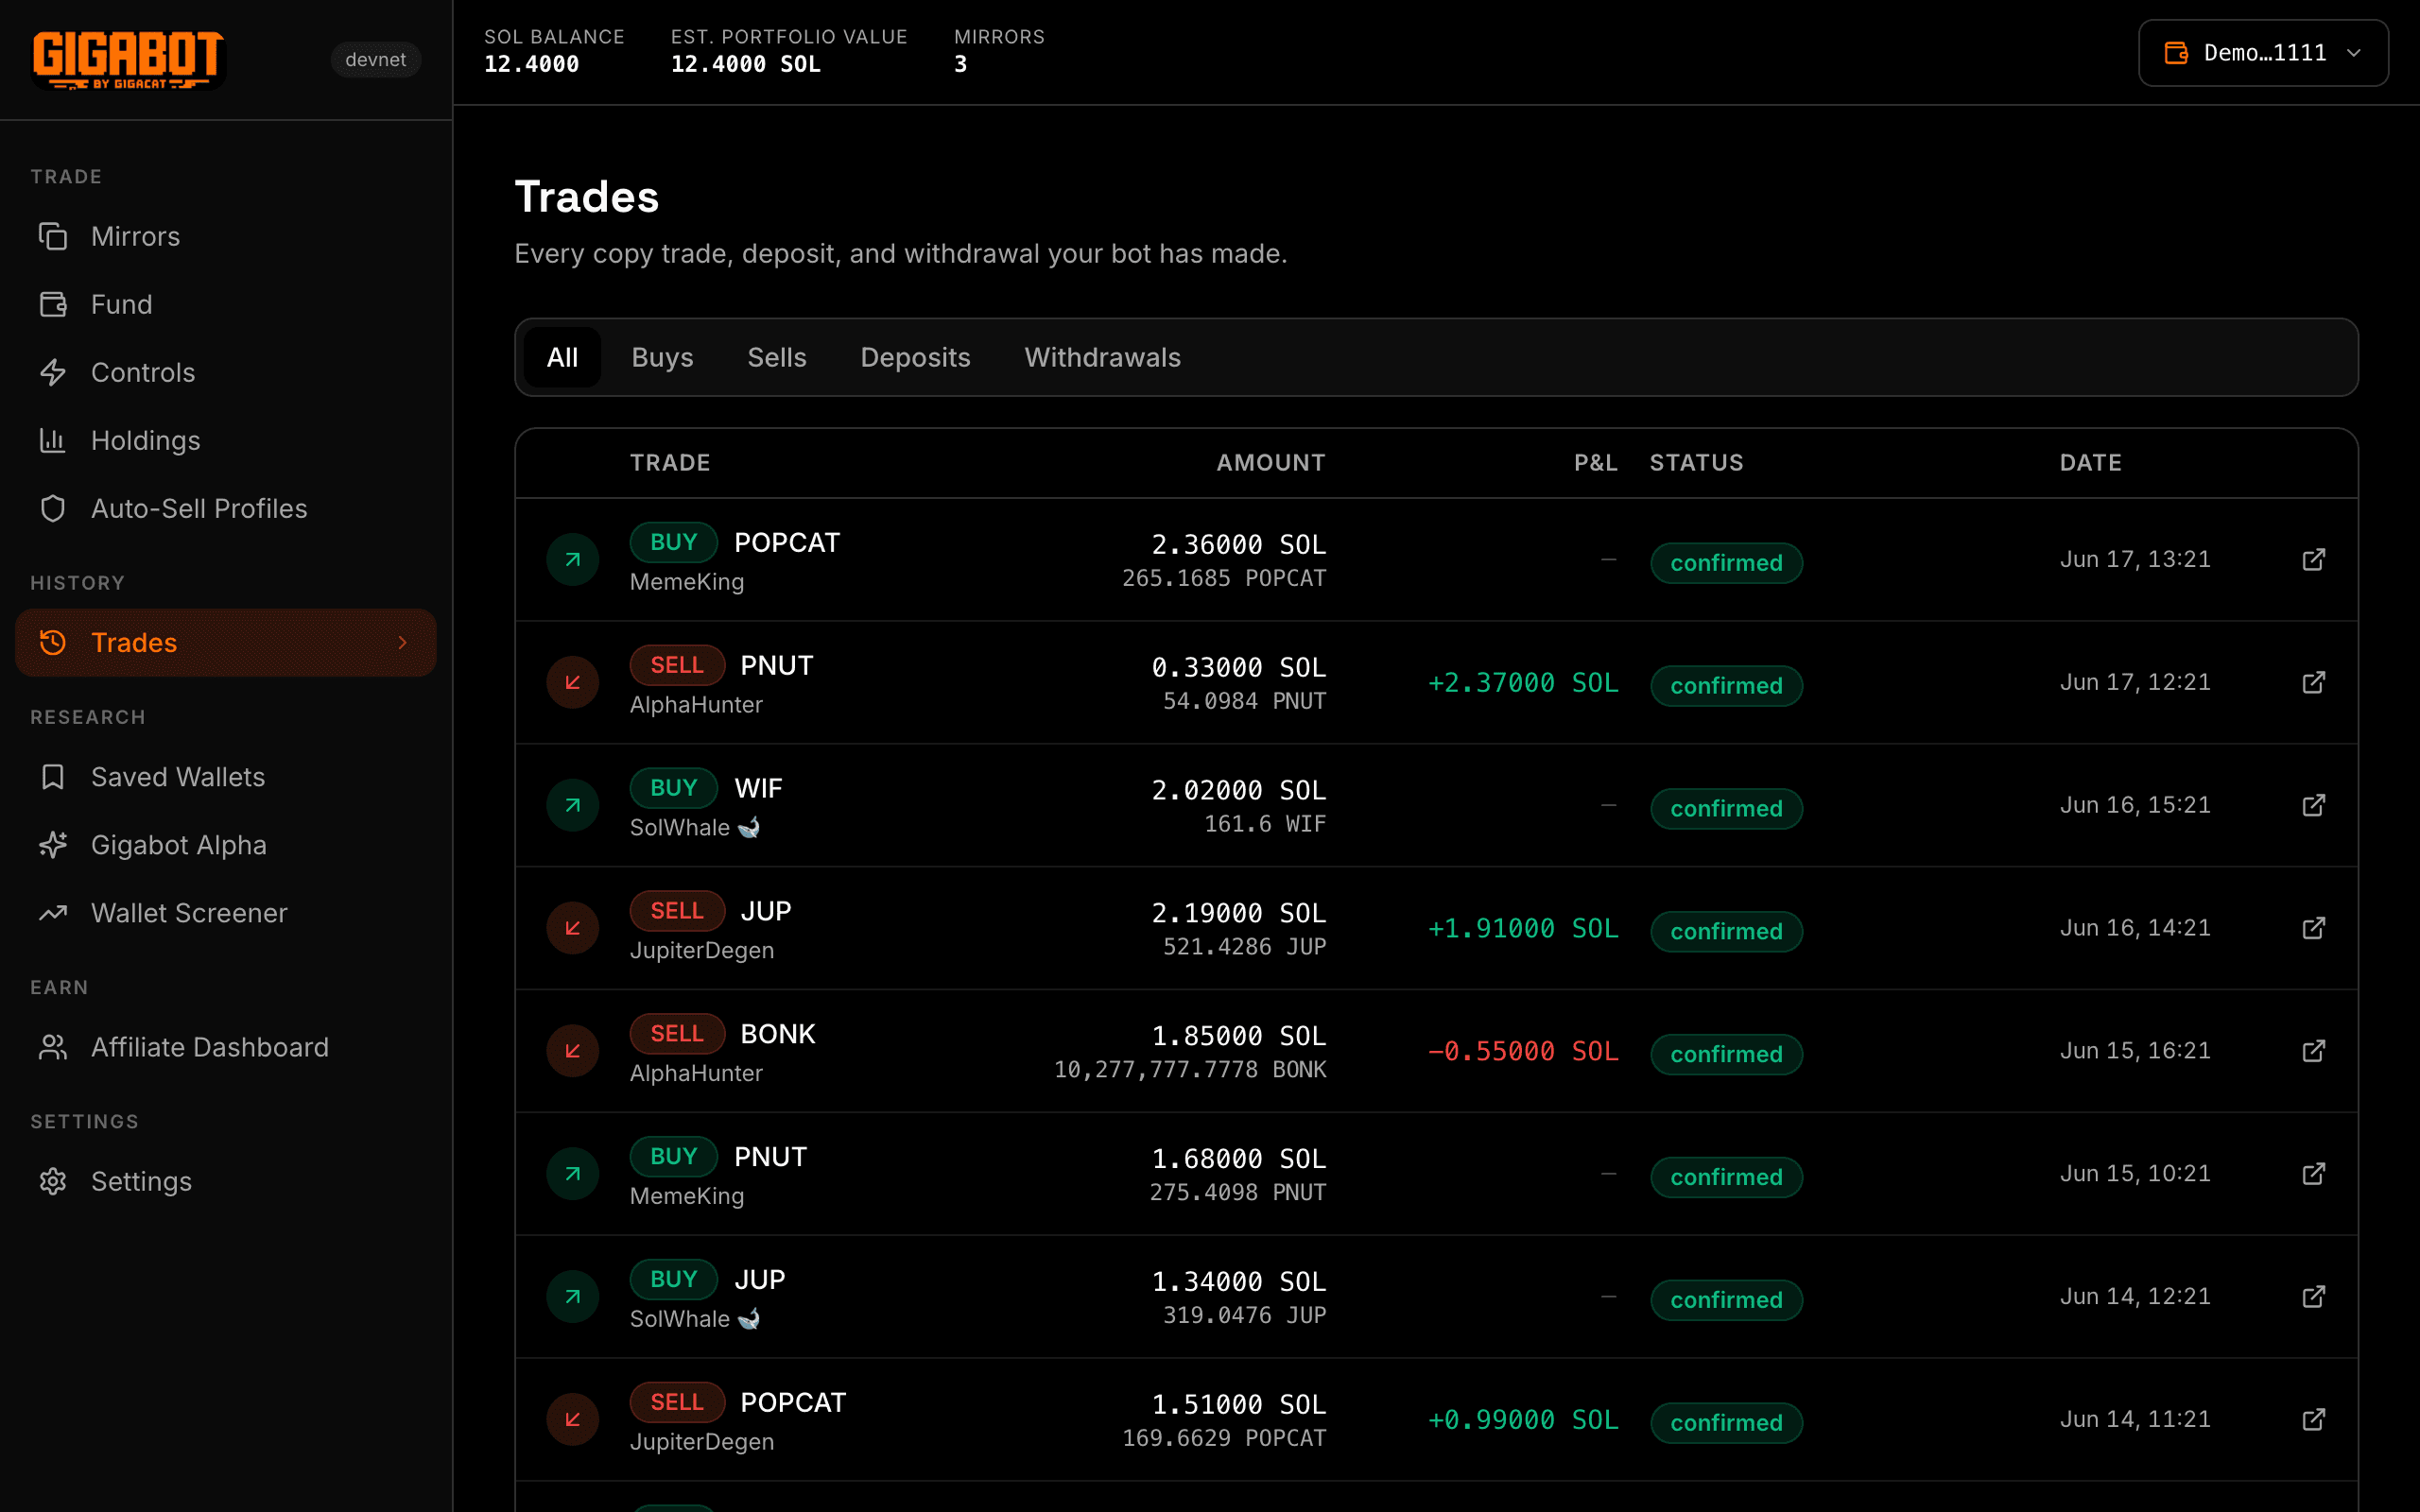
Task: Click the BUY badge on the WIF row
Action: pos(673,788)
